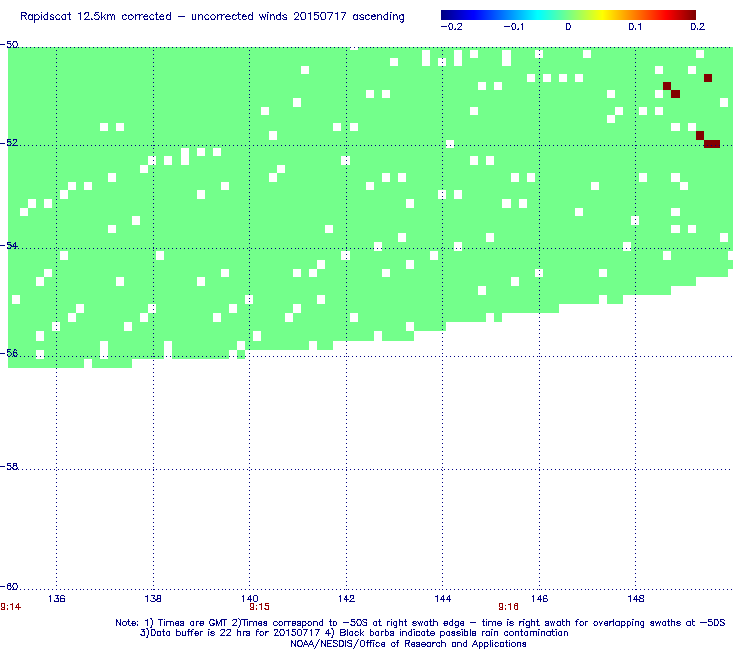Click the red time label 9:16
This screenshot has height=650, width=740.
(x=508, y=607)
